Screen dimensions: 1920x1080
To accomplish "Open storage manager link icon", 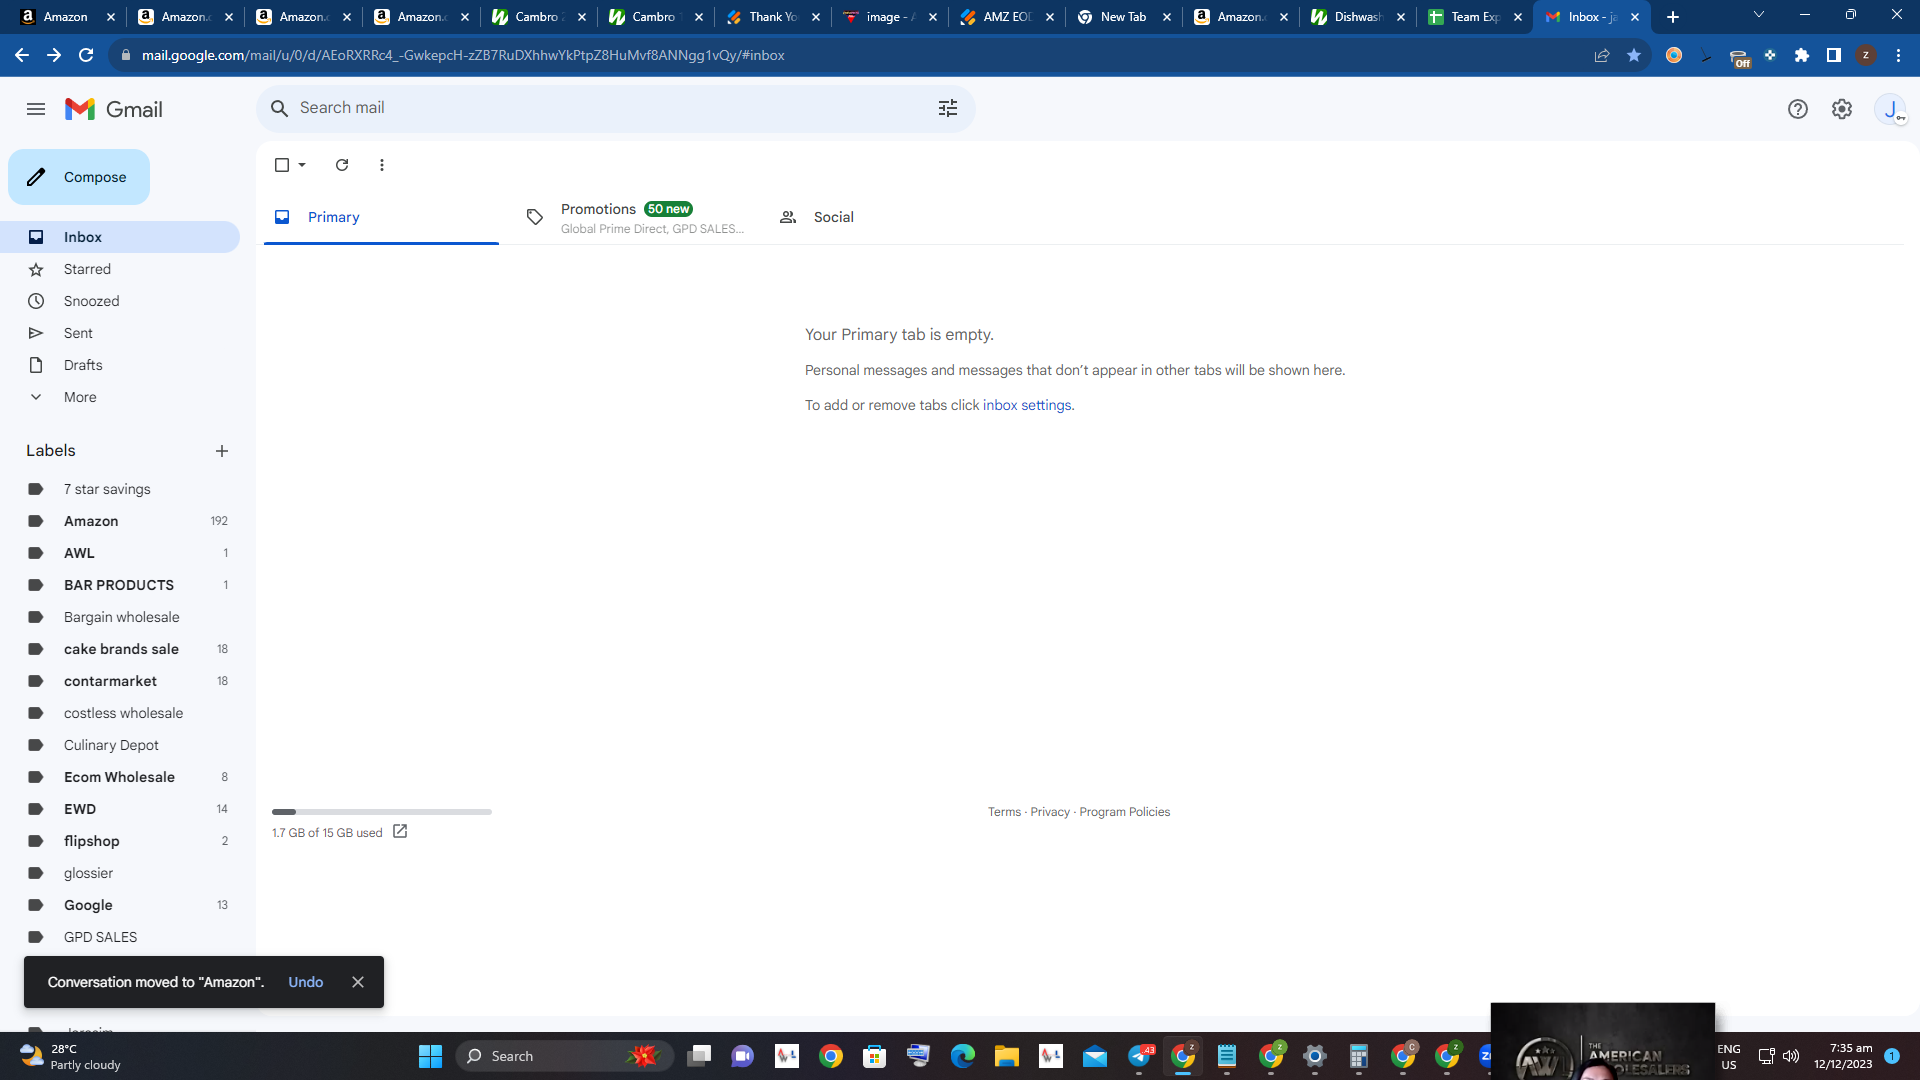I will click(x=400, y=832).
